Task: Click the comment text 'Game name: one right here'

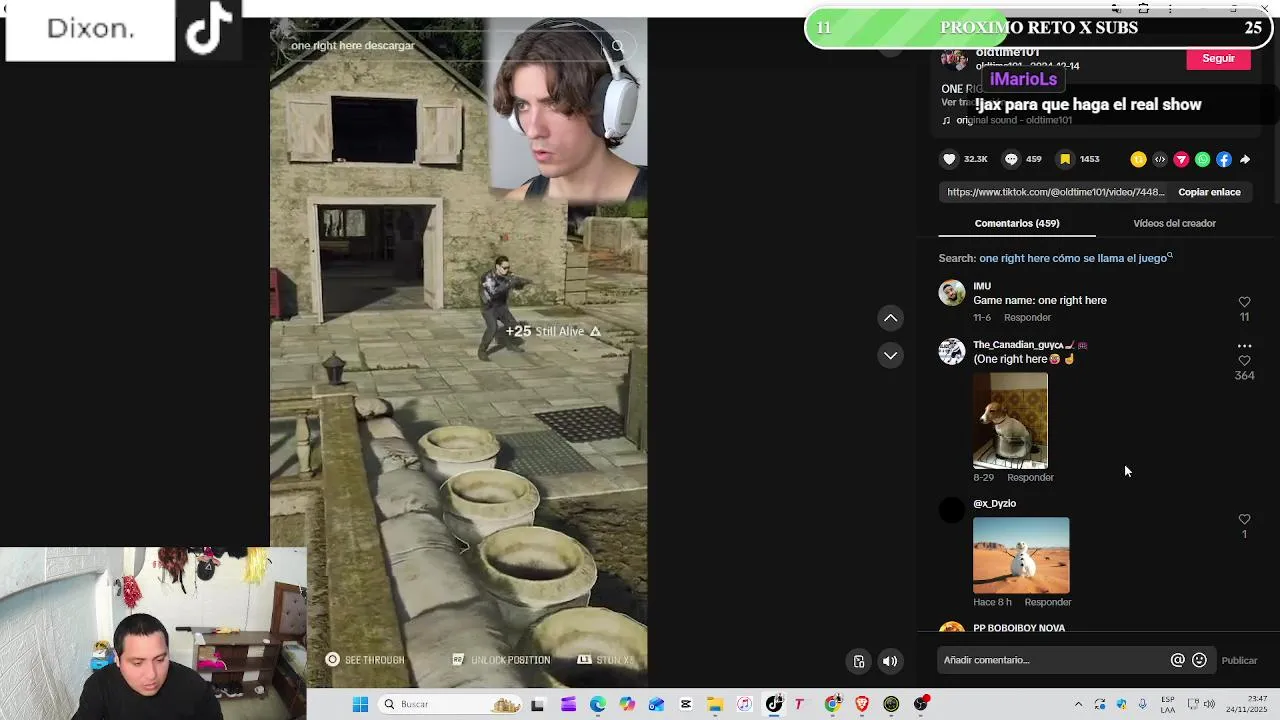Action: pyautogui.click(x=1040, y=300)
